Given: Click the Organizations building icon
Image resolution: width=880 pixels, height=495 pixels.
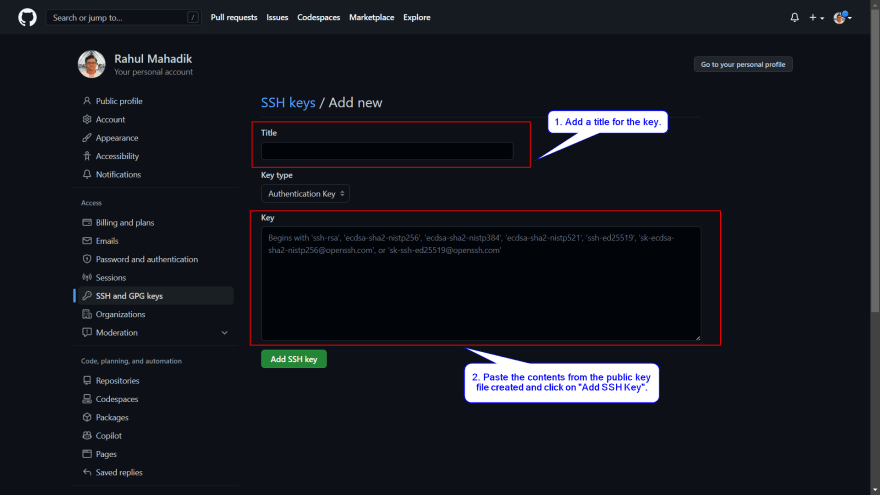Looking at the screenshot, I should click(x=87, y=314).
